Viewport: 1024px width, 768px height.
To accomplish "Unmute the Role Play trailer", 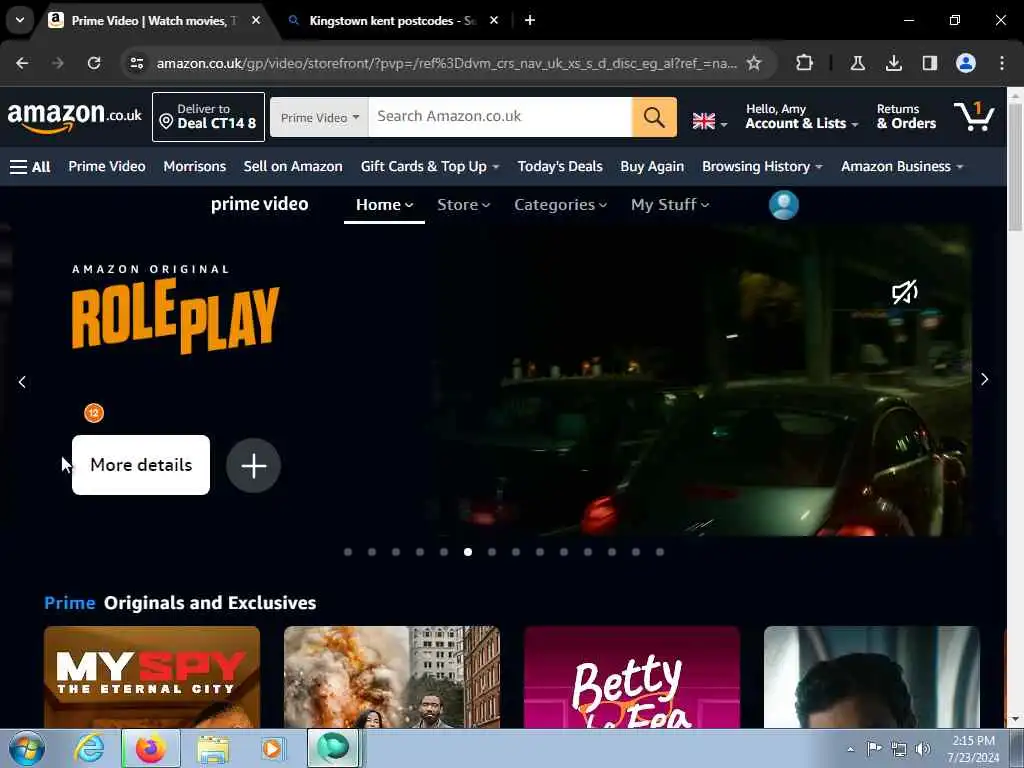I will 904,292.
